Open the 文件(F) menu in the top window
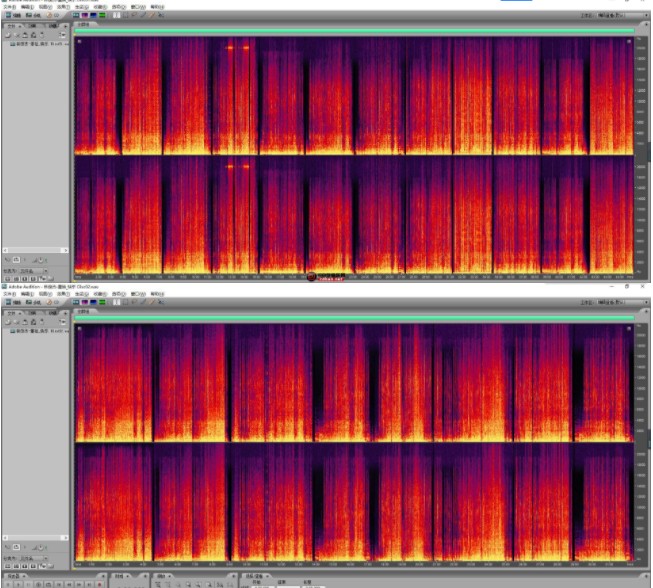This screenshot has width=653, height=588. coord(9,6)
